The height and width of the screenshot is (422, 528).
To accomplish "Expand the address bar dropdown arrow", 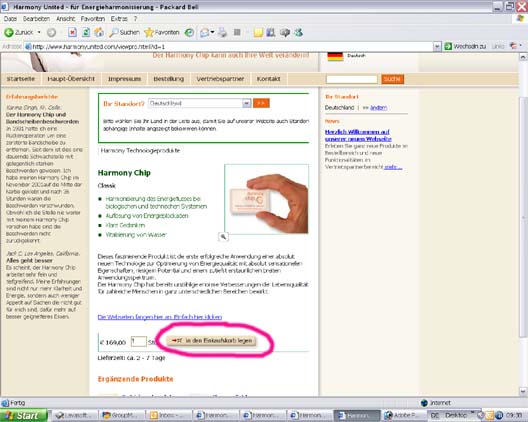I will (437, 46).
